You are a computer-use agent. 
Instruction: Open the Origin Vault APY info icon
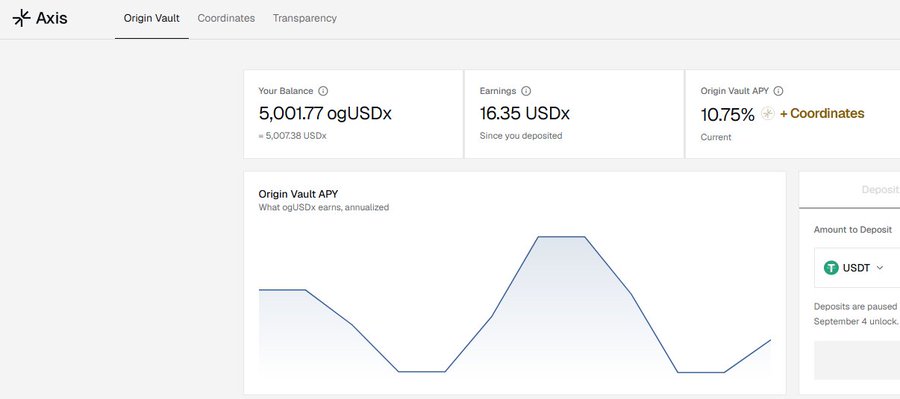(x=778, y=91)
